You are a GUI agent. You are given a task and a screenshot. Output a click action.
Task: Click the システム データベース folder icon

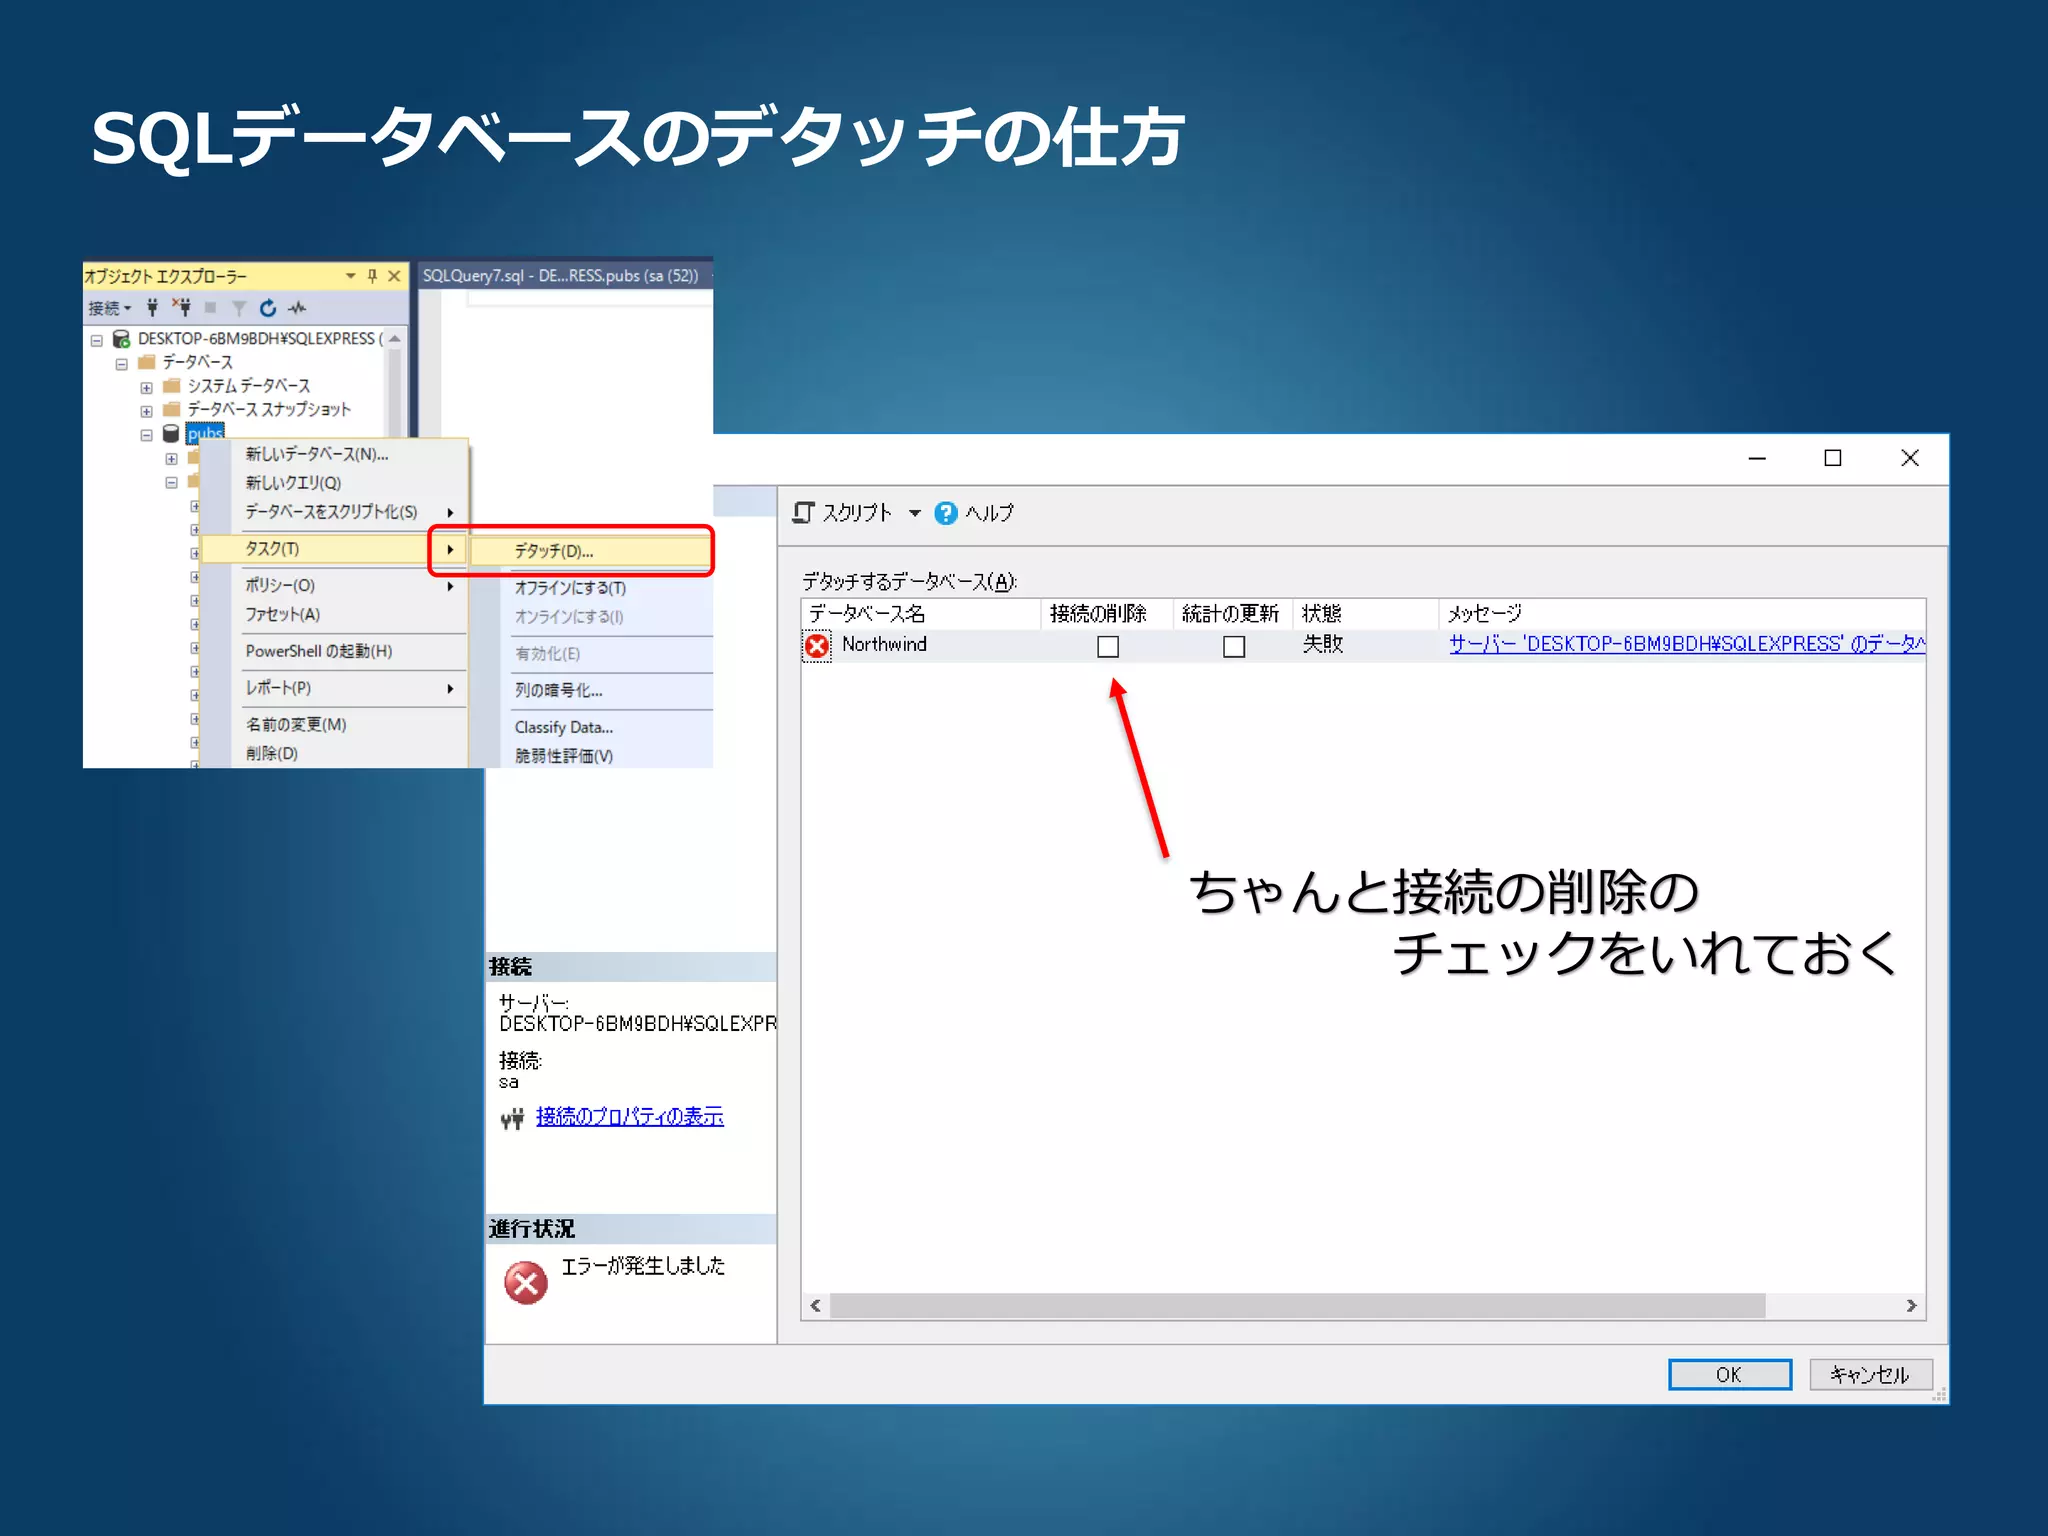tap(171, 385)
